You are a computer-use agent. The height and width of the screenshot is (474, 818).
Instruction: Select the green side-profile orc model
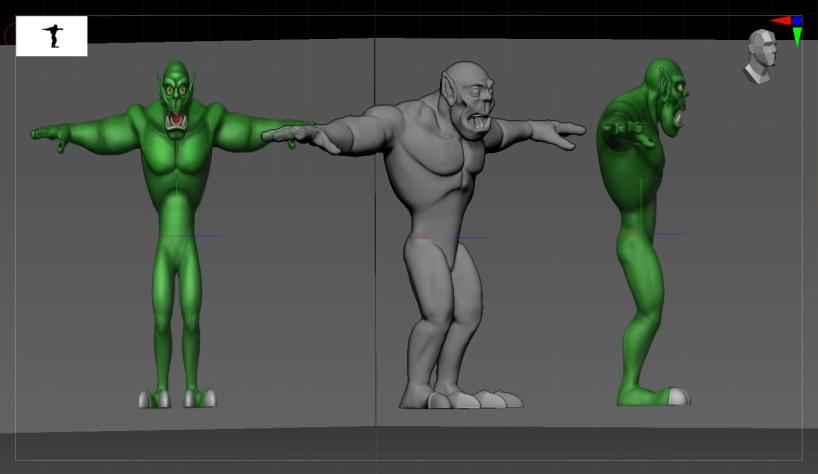645,232
